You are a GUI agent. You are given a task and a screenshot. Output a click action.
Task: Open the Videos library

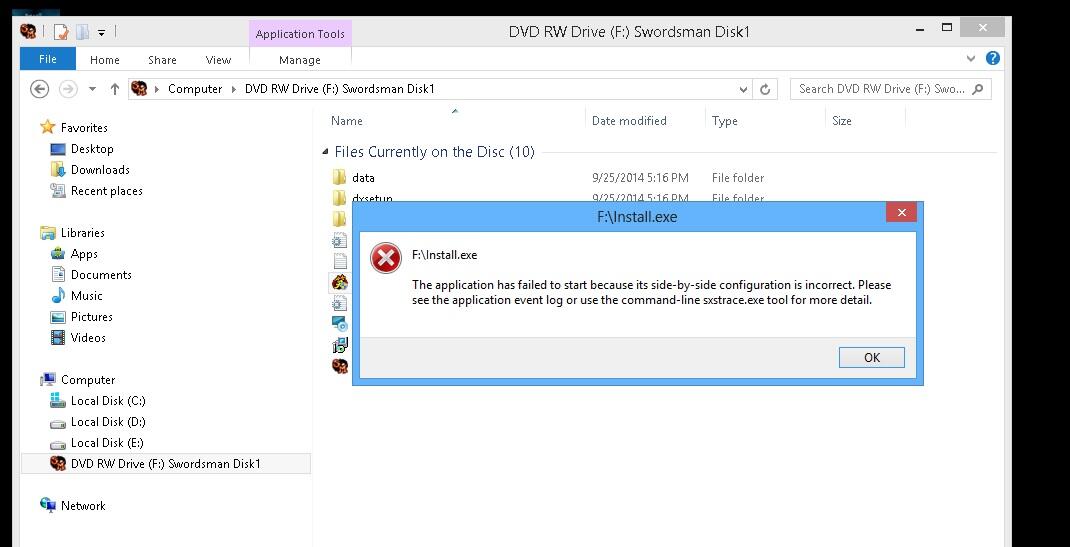[88, 338]
